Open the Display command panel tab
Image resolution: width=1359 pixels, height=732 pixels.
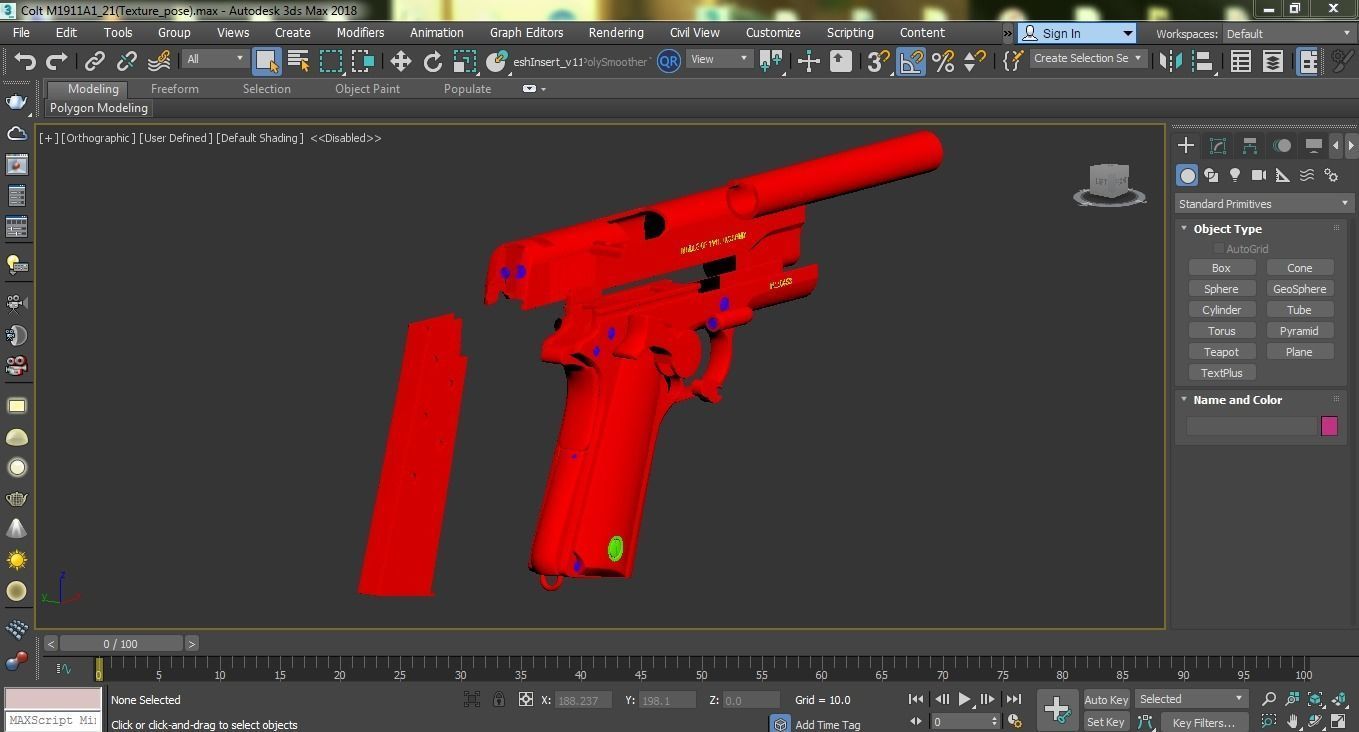[x=1314, y=146]
